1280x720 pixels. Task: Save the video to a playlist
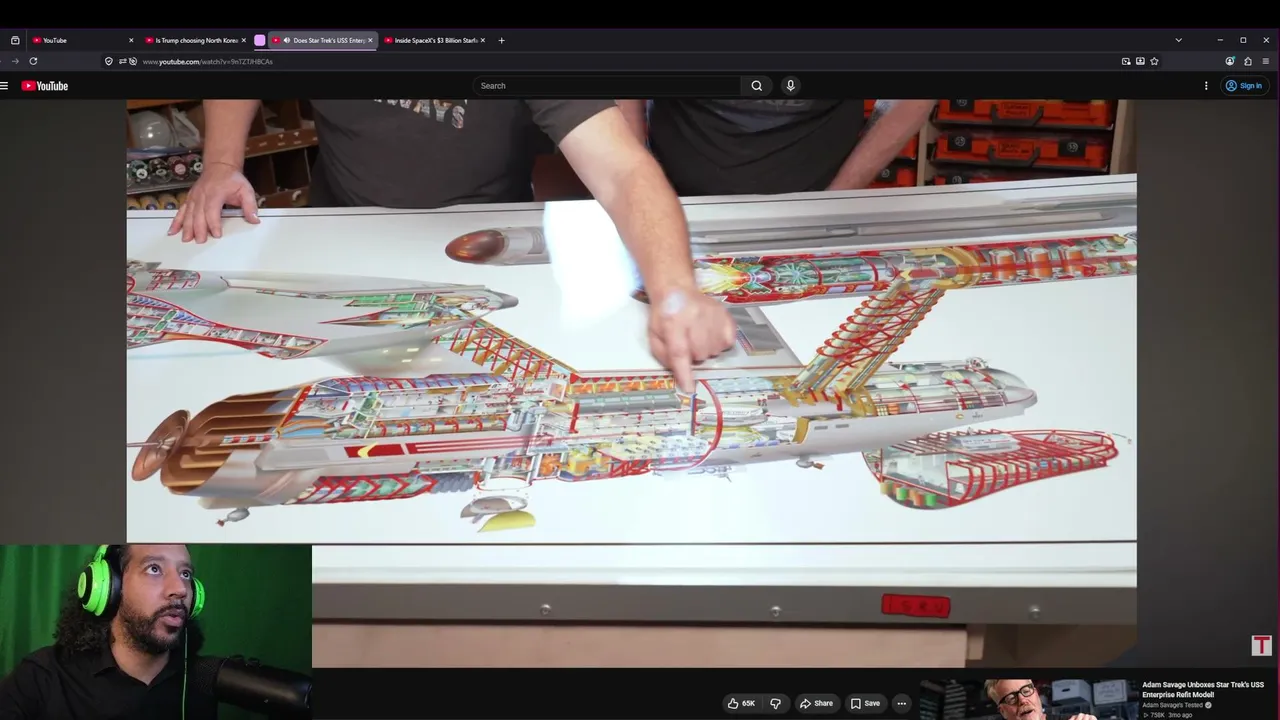[865, 703]
